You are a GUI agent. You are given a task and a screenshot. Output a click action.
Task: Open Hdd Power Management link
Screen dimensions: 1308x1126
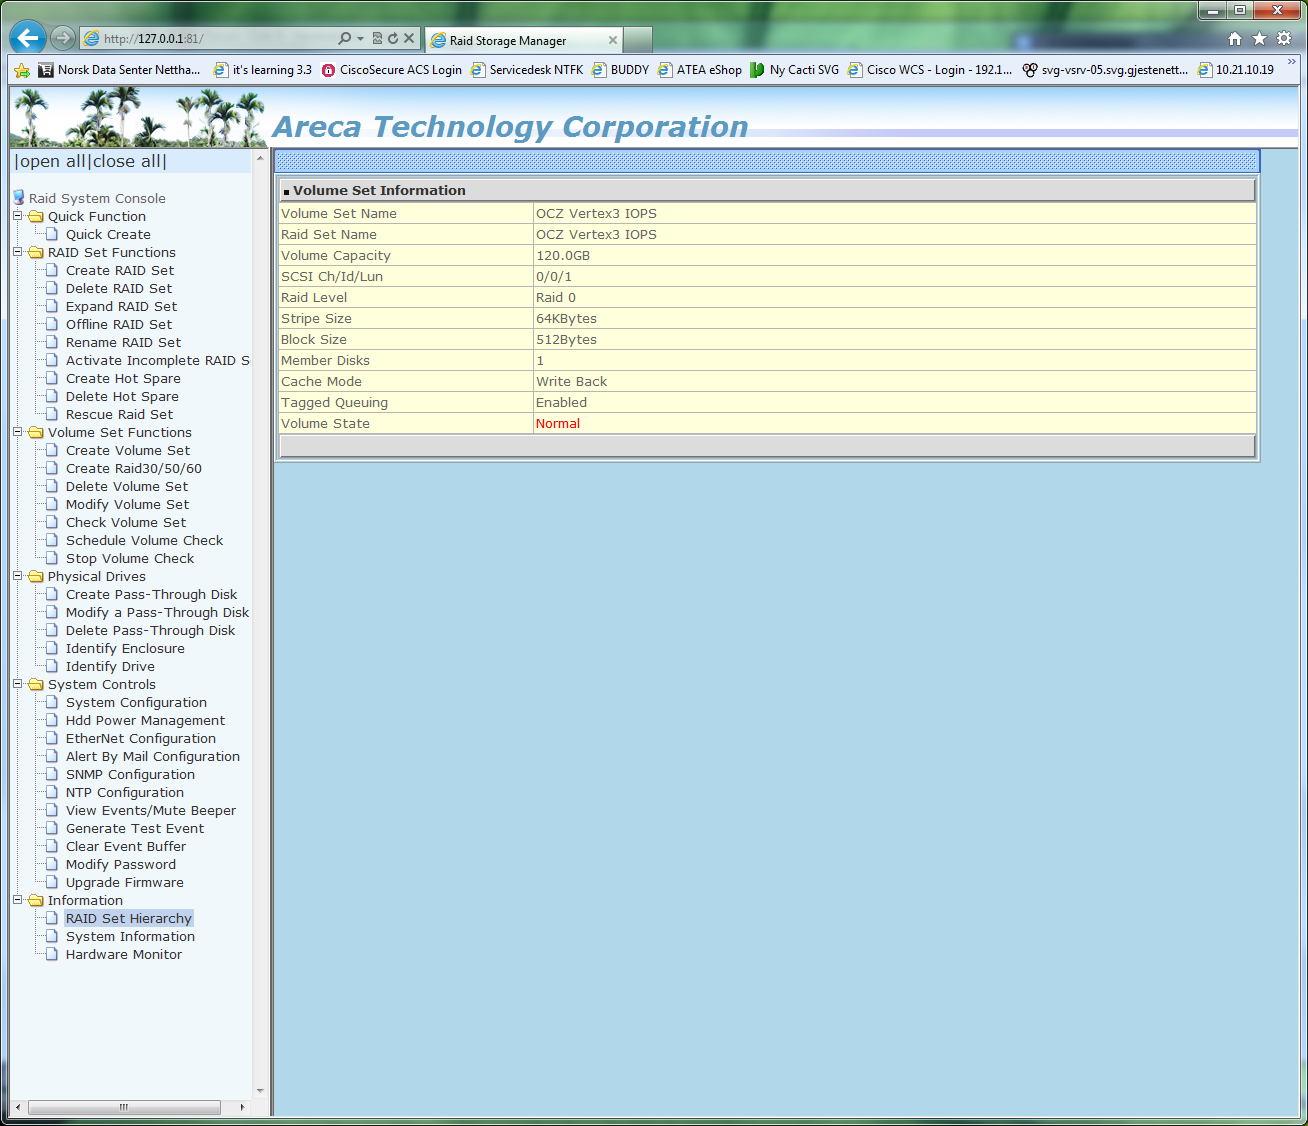[x=145, y=720]
